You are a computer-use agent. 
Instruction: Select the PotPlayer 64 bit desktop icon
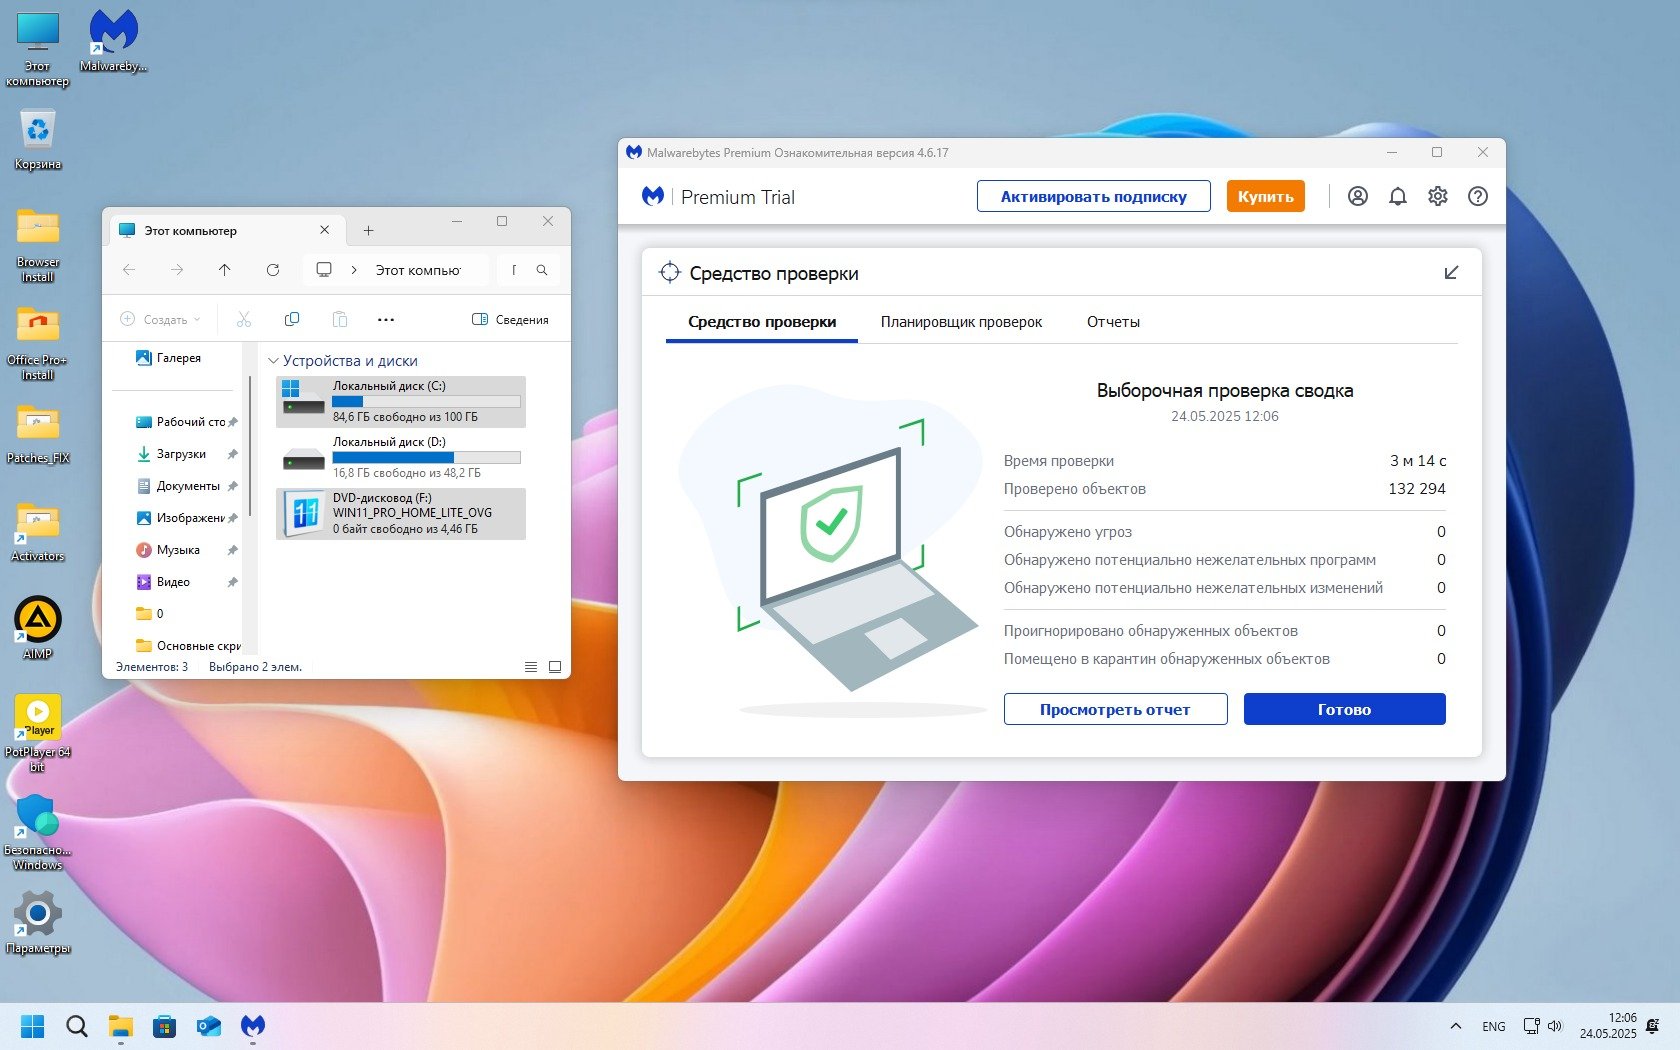pyautogui.click(x=38, y=733)
